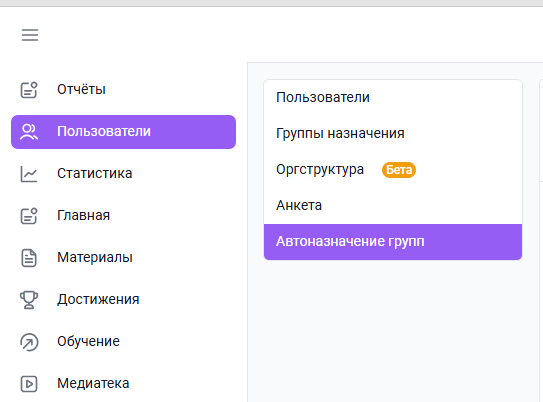Open the Достижения section label
This screenshot has width=543, height=402.
tap(98, 299)
